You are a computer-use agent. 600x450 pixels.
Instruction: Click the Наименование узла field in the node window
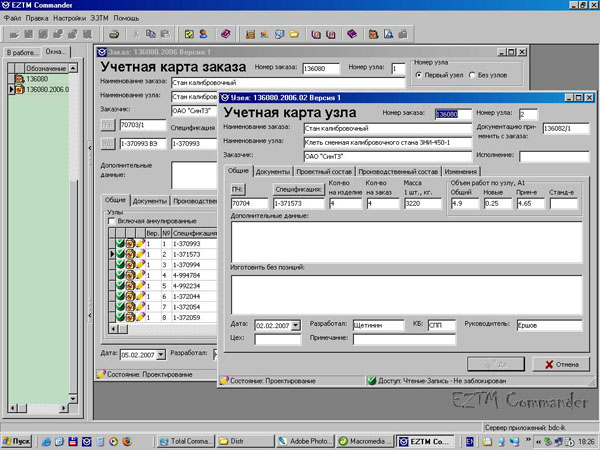[x=388, y=142]
